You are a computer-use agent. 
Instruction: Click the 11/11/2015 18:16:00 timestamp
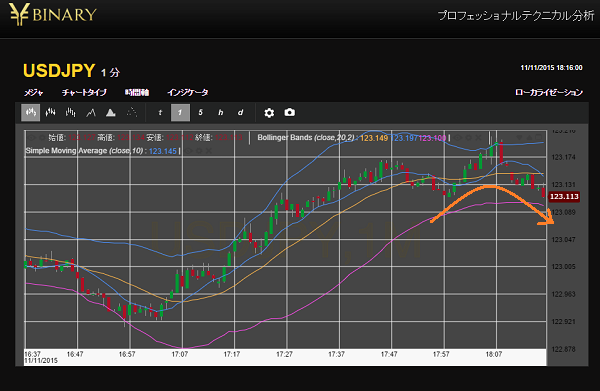pyautogui.click(x=551, y=68)
